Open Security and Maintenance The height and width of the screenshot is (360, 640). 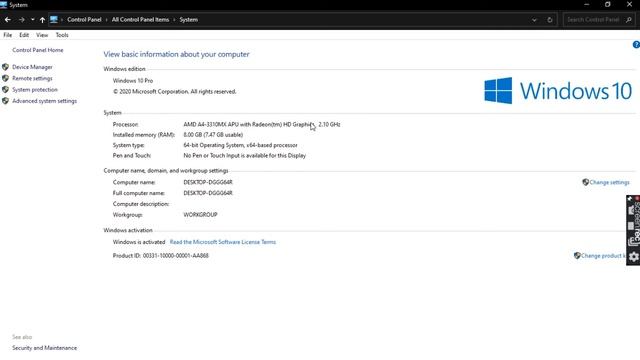click(44, 348)
